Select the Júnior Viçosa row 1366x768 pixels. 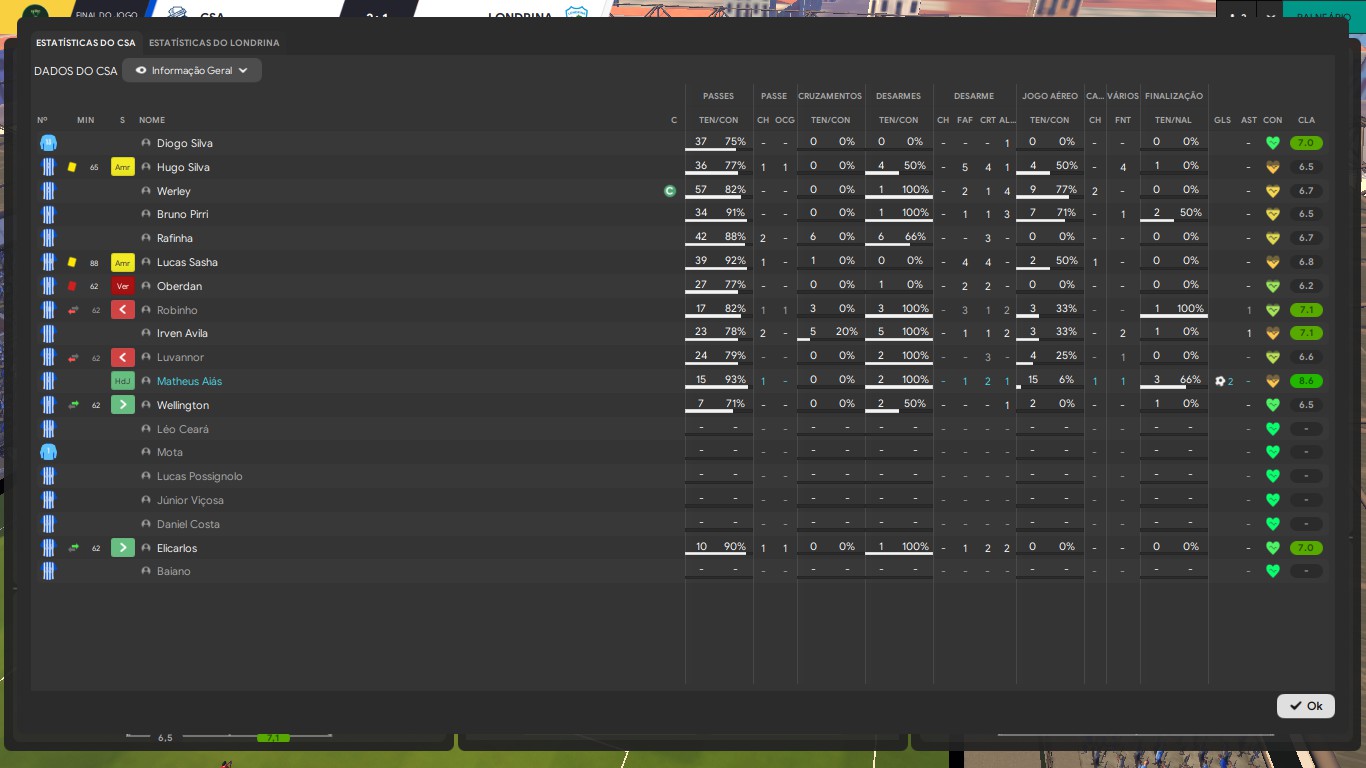[682, 500]
